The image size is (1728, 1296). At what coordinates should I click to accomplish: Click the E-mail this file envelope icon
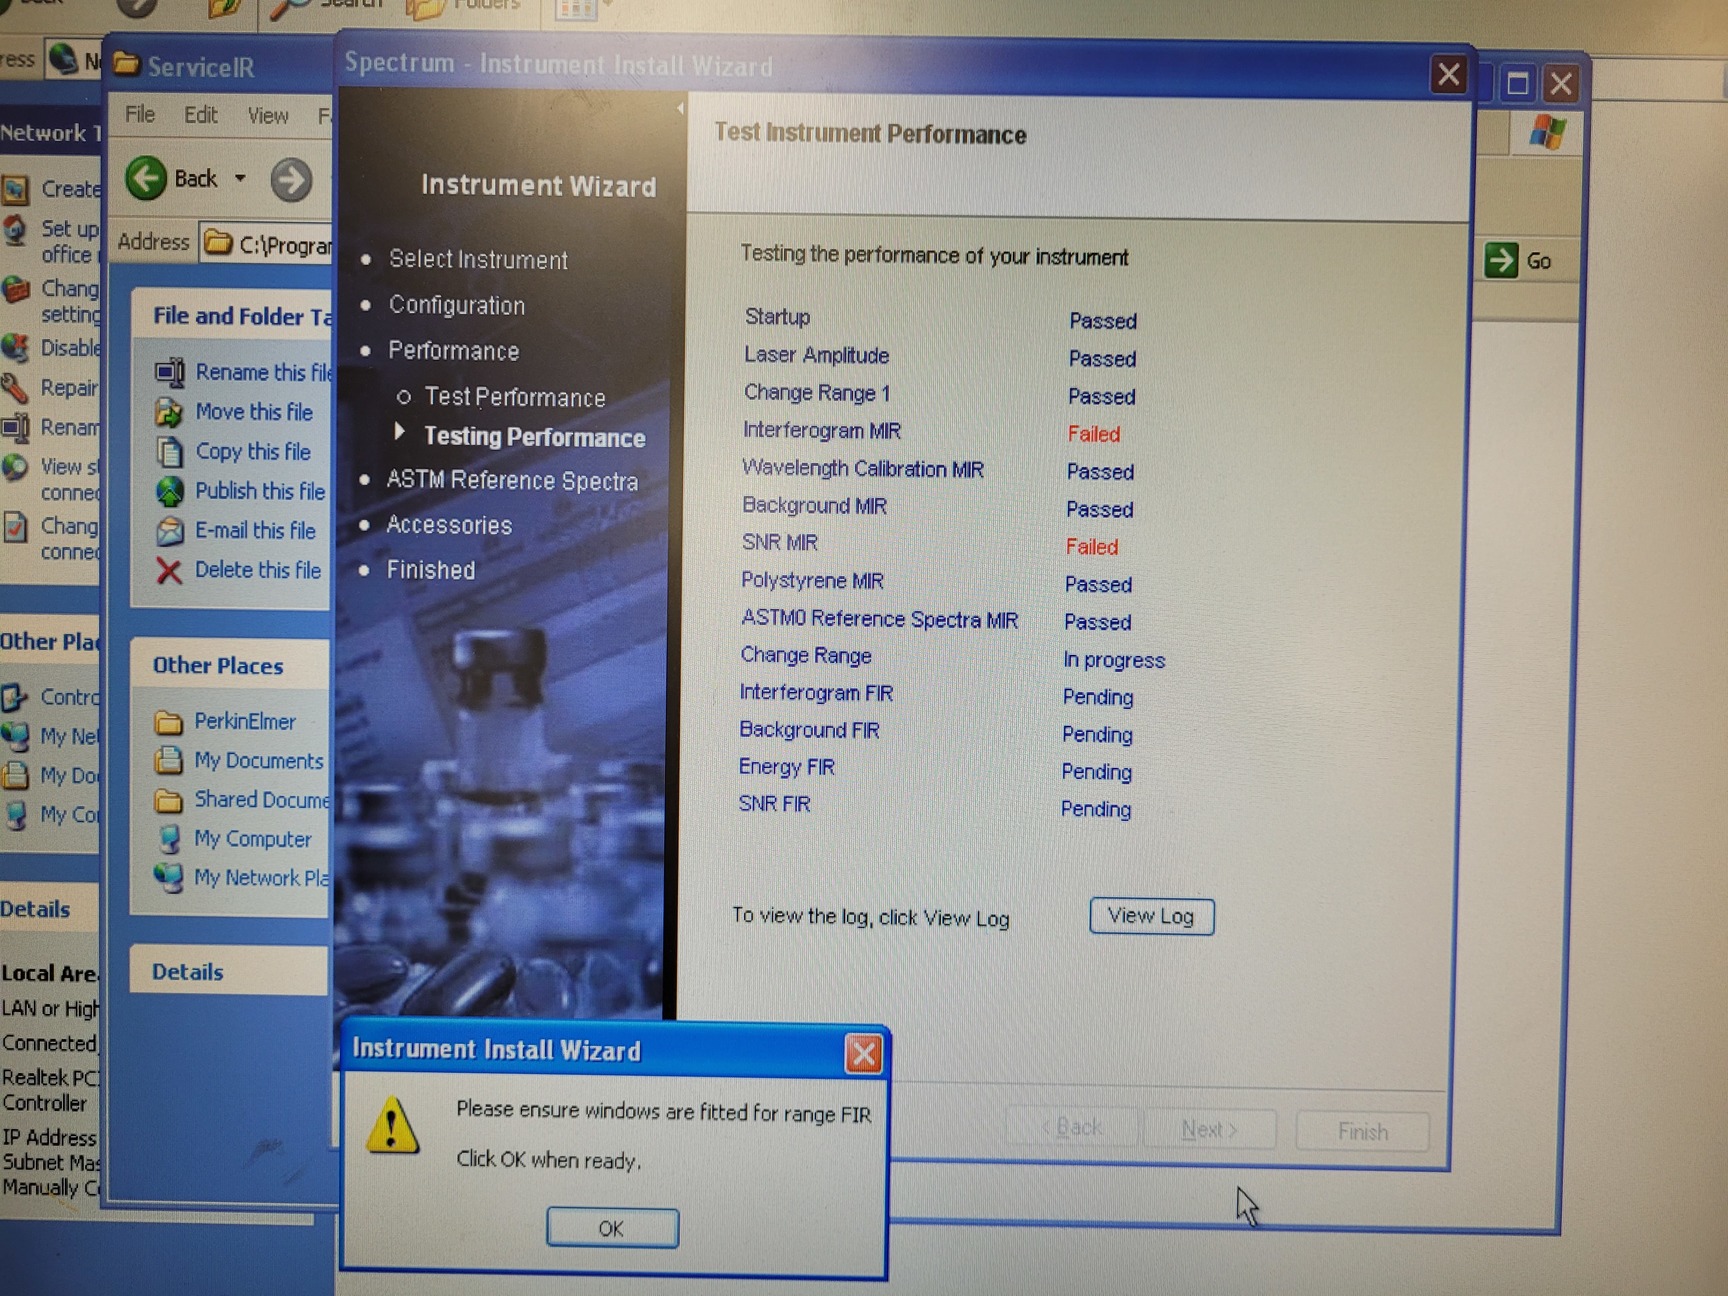pos(170,531)
